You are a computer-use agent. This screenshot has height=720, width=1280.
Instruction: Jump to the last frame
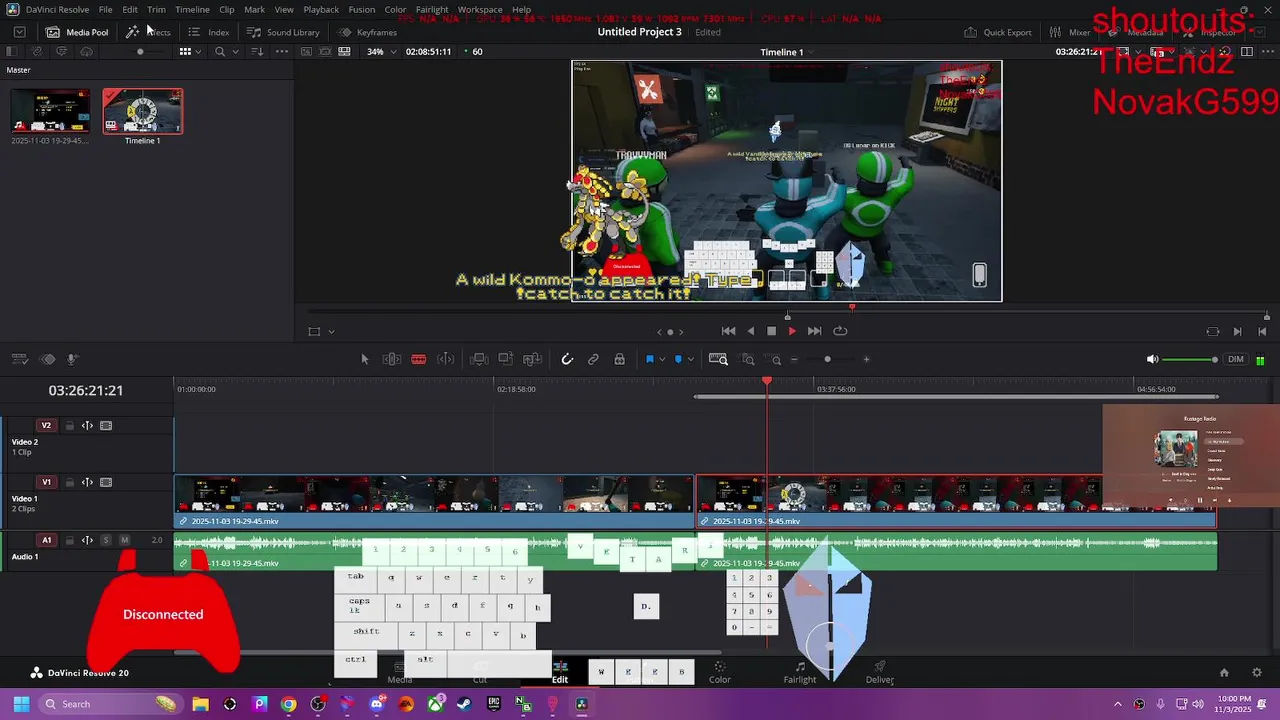click(814, 331)
